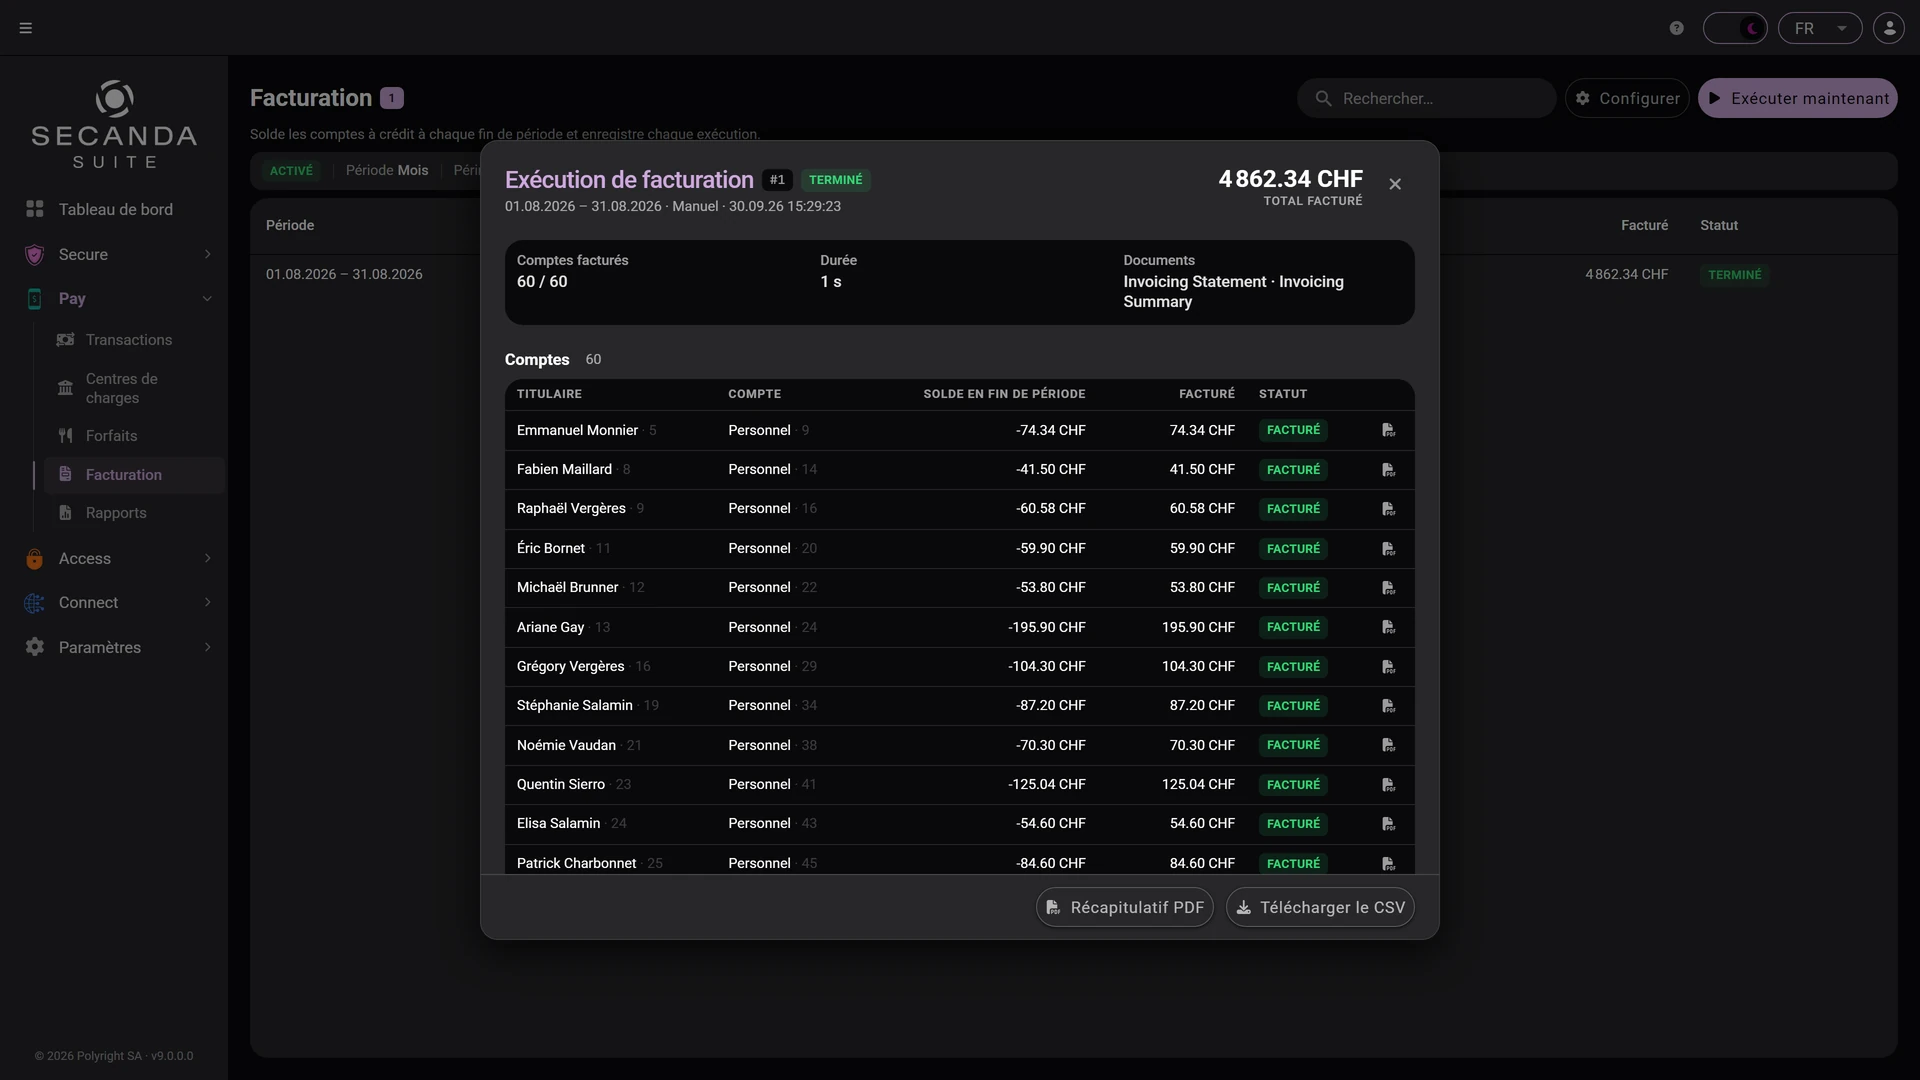Expand the Connect menu section
This screenshot has height=1080, width=1920.
tap(118, 602)
